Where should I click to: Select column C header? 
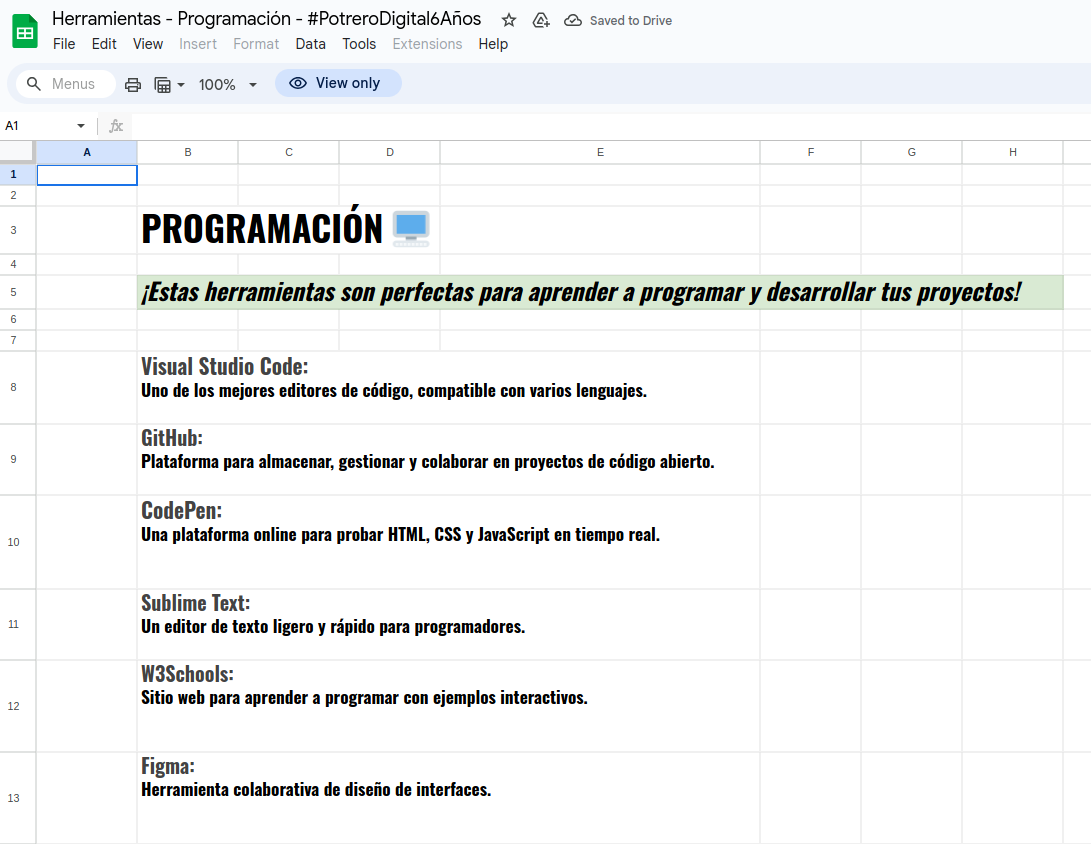coord(289,152)
